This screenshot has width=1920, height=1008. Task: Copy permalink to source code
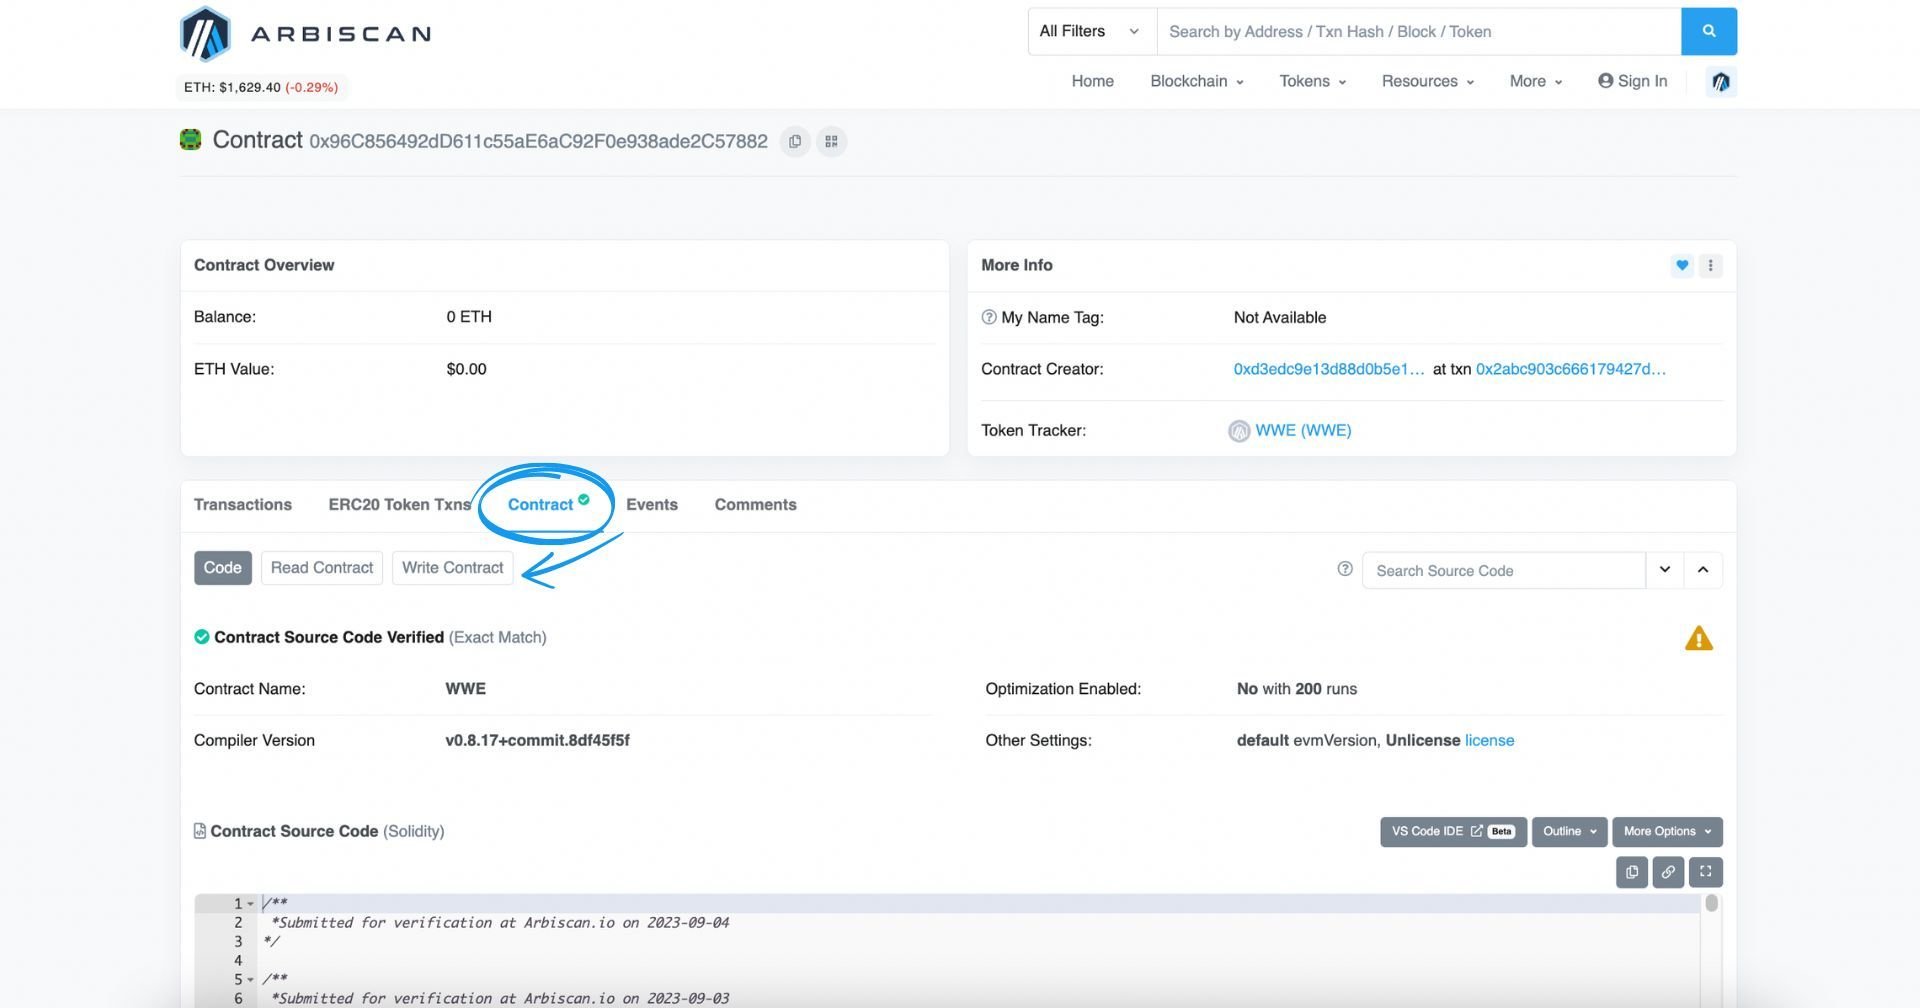1668,872
